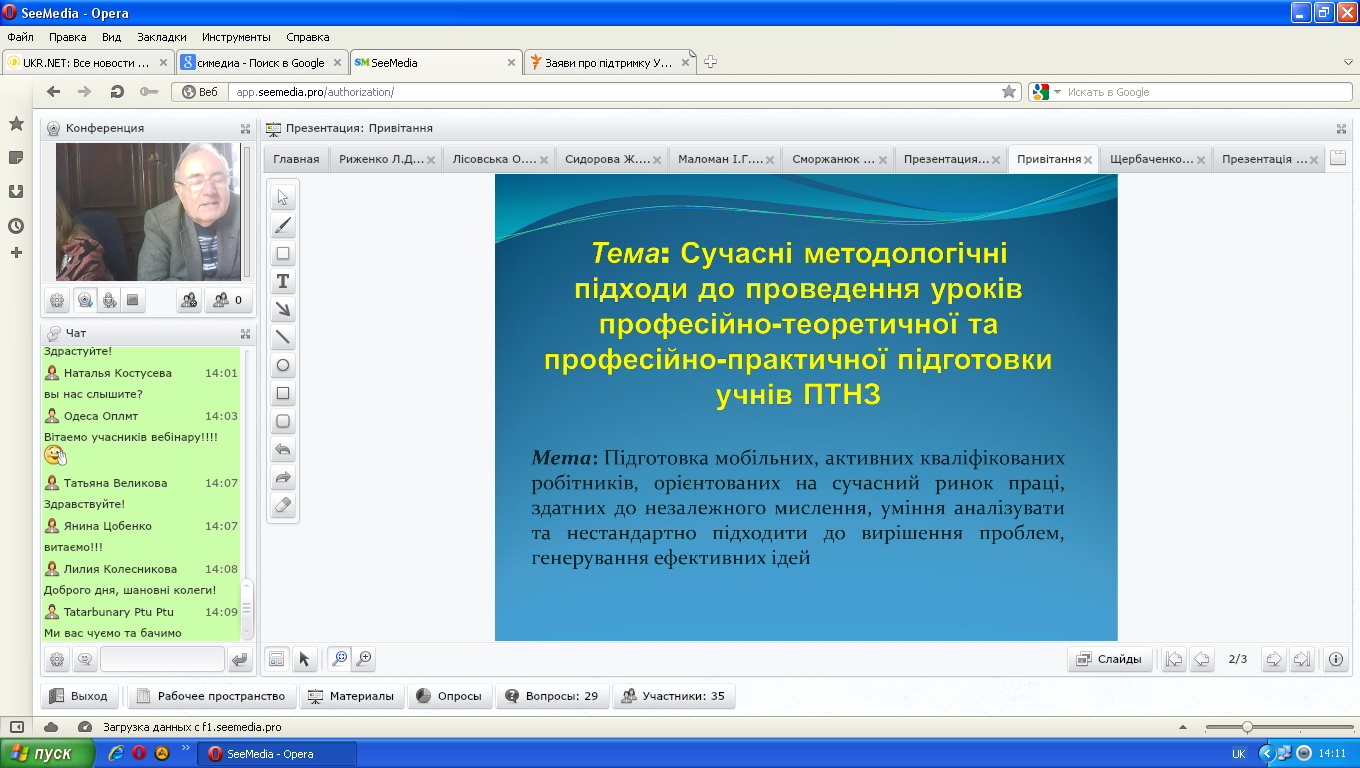Expand the Чат panel to full size
The image size is (1360, 768).
[x=245, y=333]
